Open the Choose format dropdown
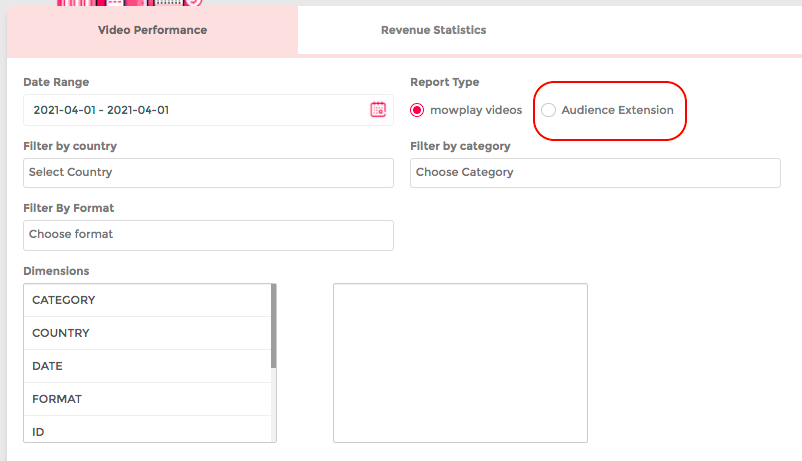This screenshot has height=461, width=802. [208, 234]
